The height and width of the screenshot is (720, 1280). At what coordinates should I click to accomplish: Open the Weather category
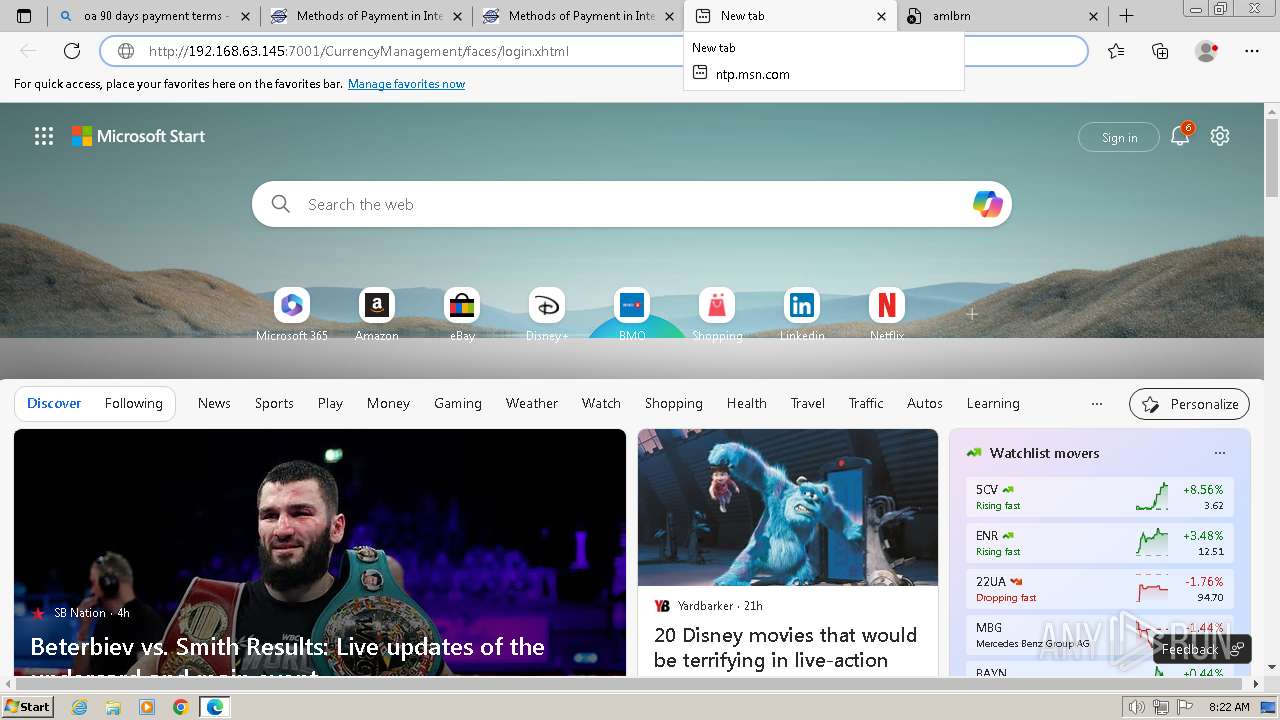click(532, 403)
